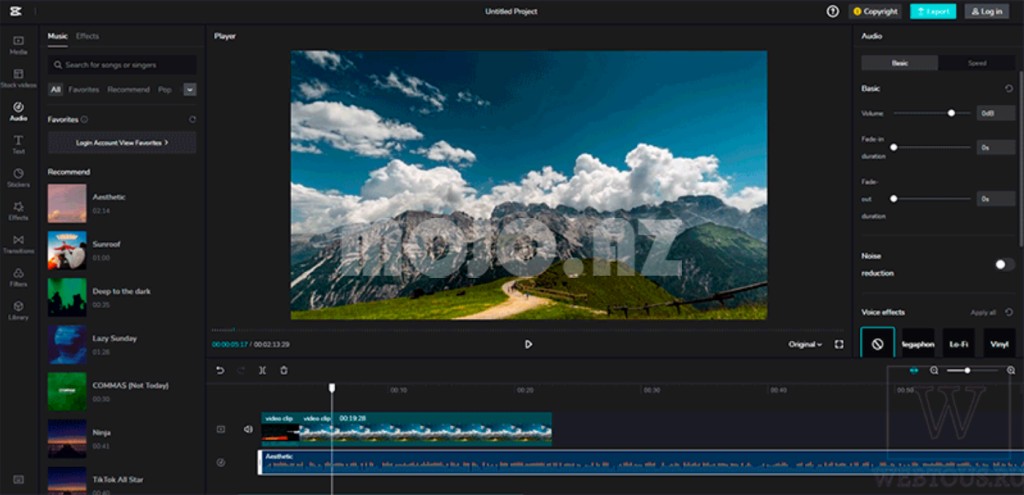Undo the last action in the timeline toolbar
This screenshot has height=495, width=1024.
coord(220,370)
